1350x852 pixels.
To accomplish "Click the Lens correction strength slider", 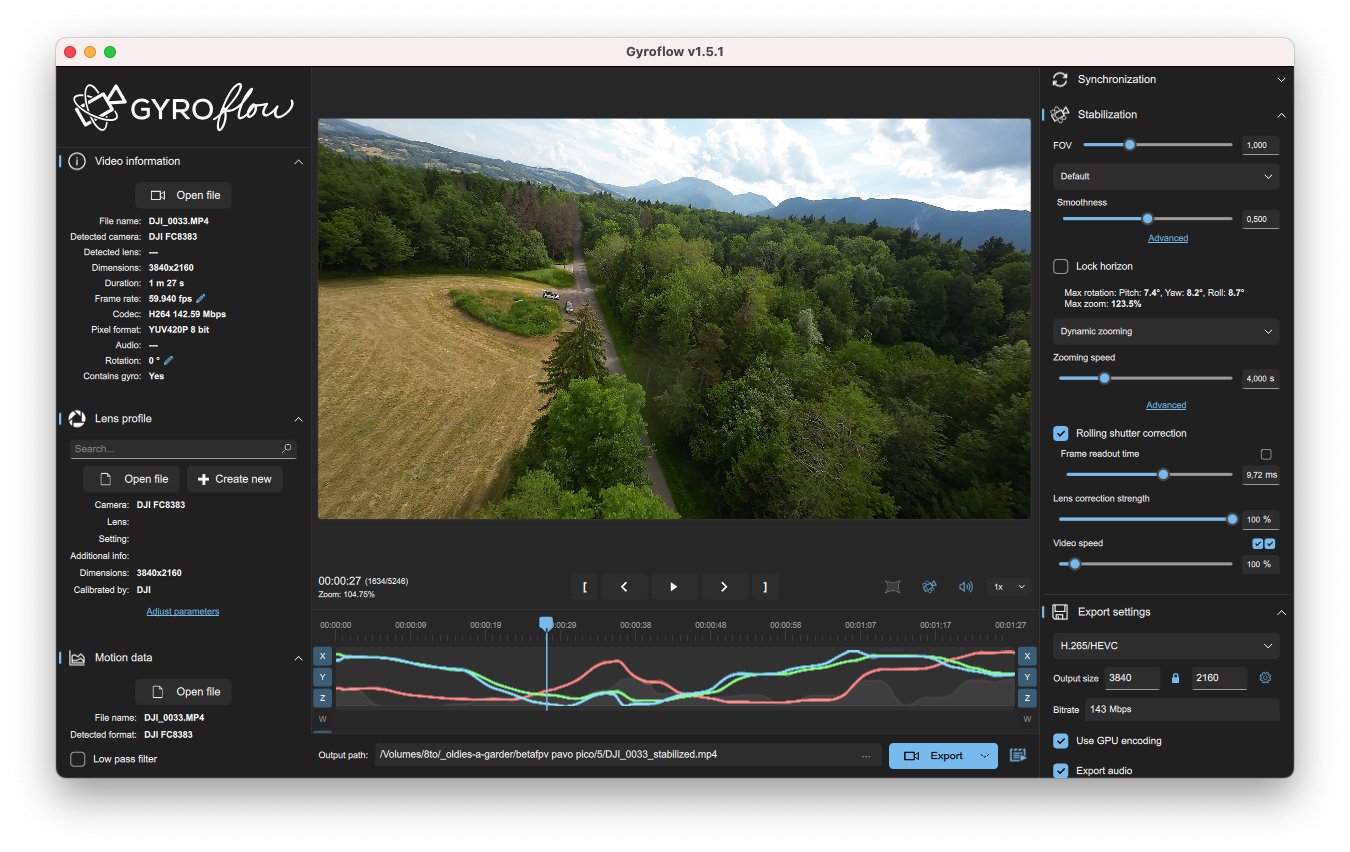I will pos(1146,519).
